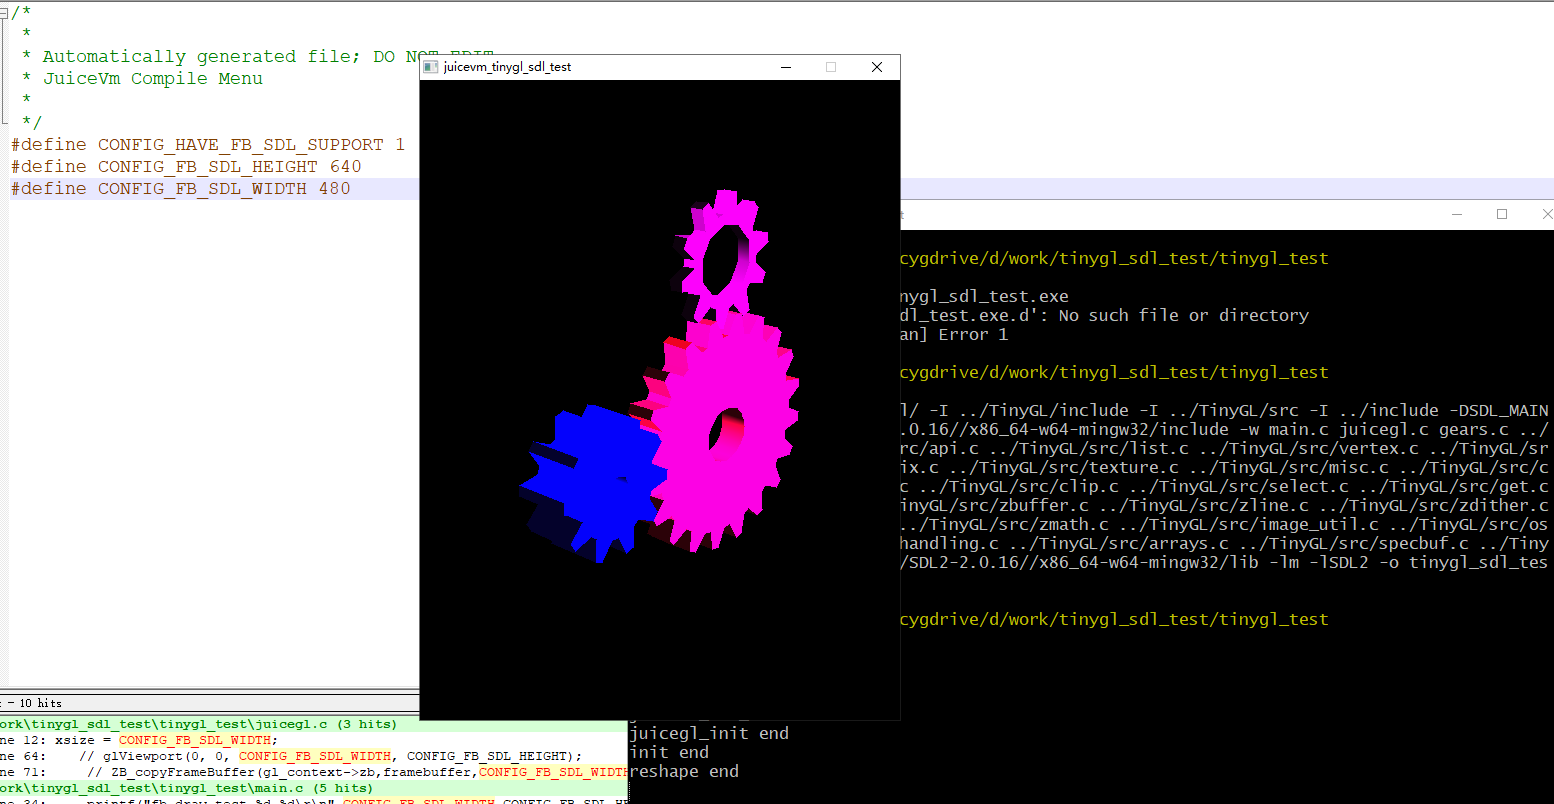Open juicegl.c (3 hits) search result header
This screenshot has width=1554, height=804.
click(200, 724)
